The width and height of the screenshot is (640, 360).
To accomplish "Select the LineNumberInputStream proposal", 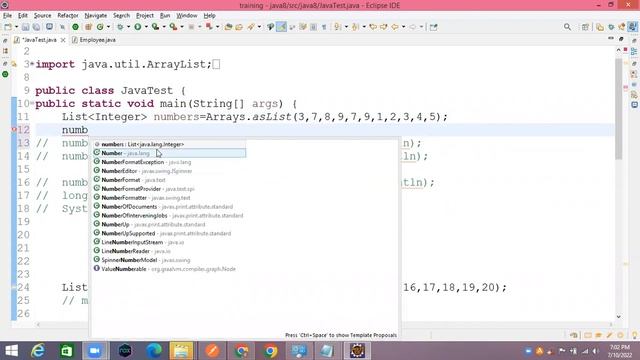I will click(169, 242).
